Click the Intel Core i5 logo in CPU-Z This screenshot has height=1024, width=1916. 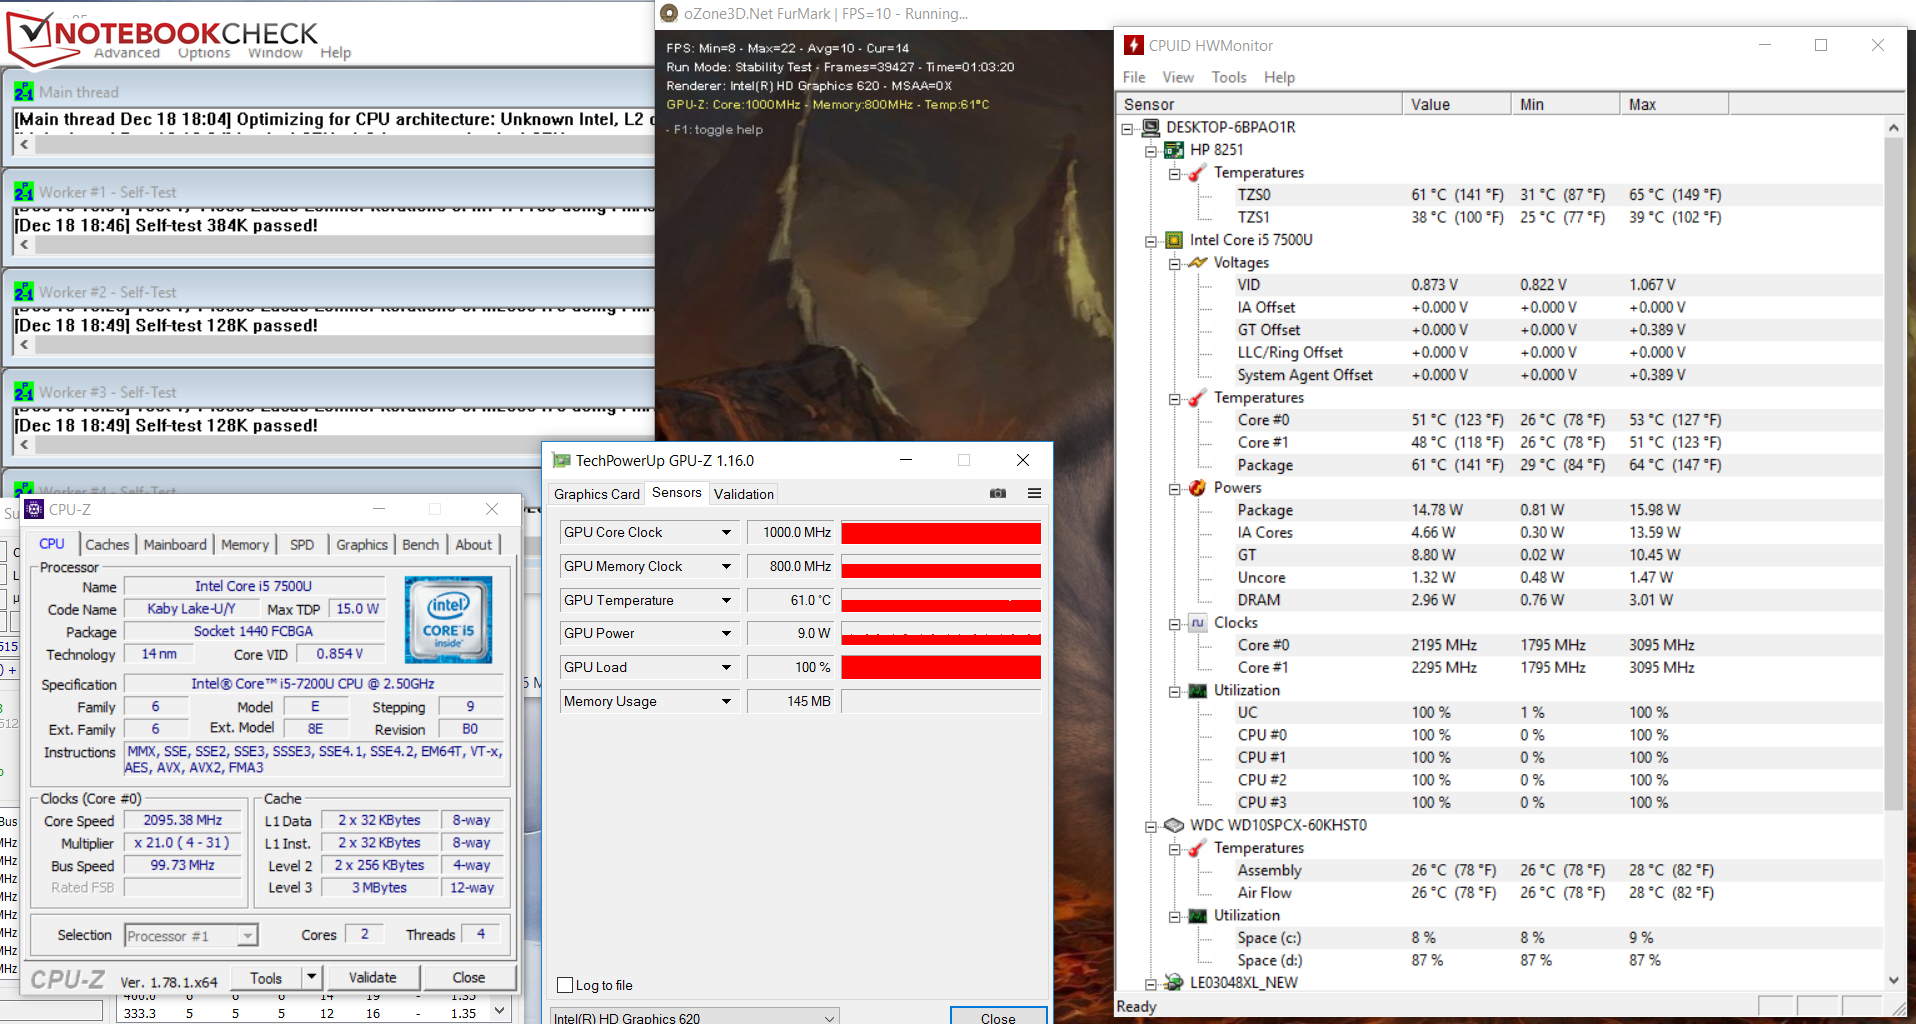[x=448, y=619]
